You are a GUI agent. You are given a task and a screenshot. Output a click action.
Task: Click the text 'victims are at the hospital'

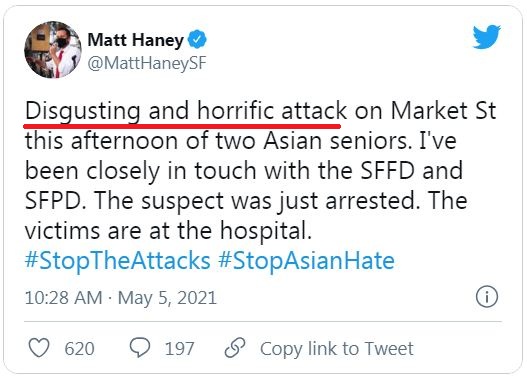click(x=166, y=231)
